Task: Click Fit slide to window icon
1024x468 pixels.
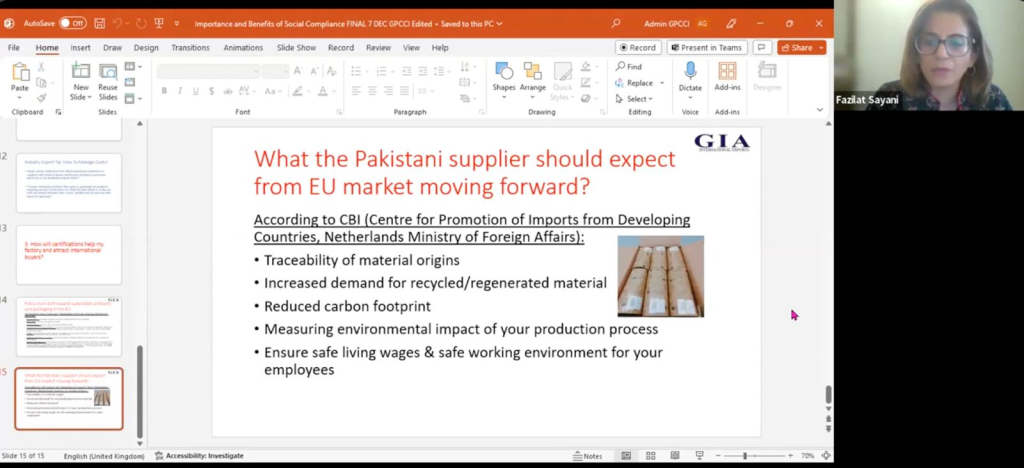Action: tap(825, 456)
